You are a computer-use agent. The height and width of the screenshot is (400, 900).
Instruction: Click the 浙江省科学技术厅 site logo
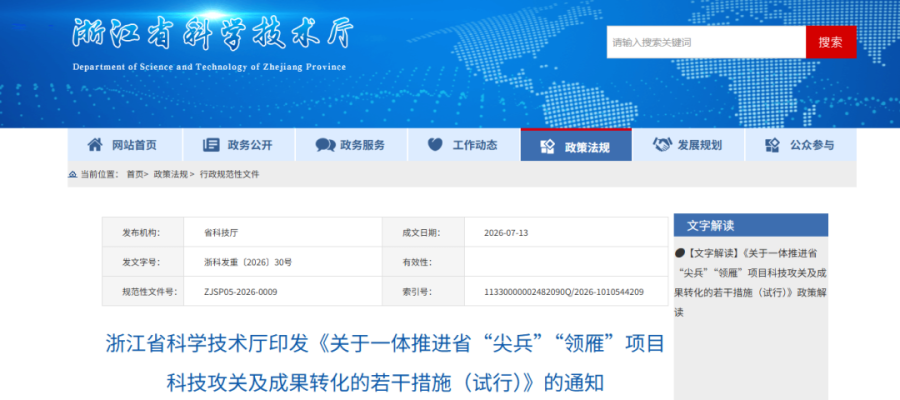click(212, 34)
